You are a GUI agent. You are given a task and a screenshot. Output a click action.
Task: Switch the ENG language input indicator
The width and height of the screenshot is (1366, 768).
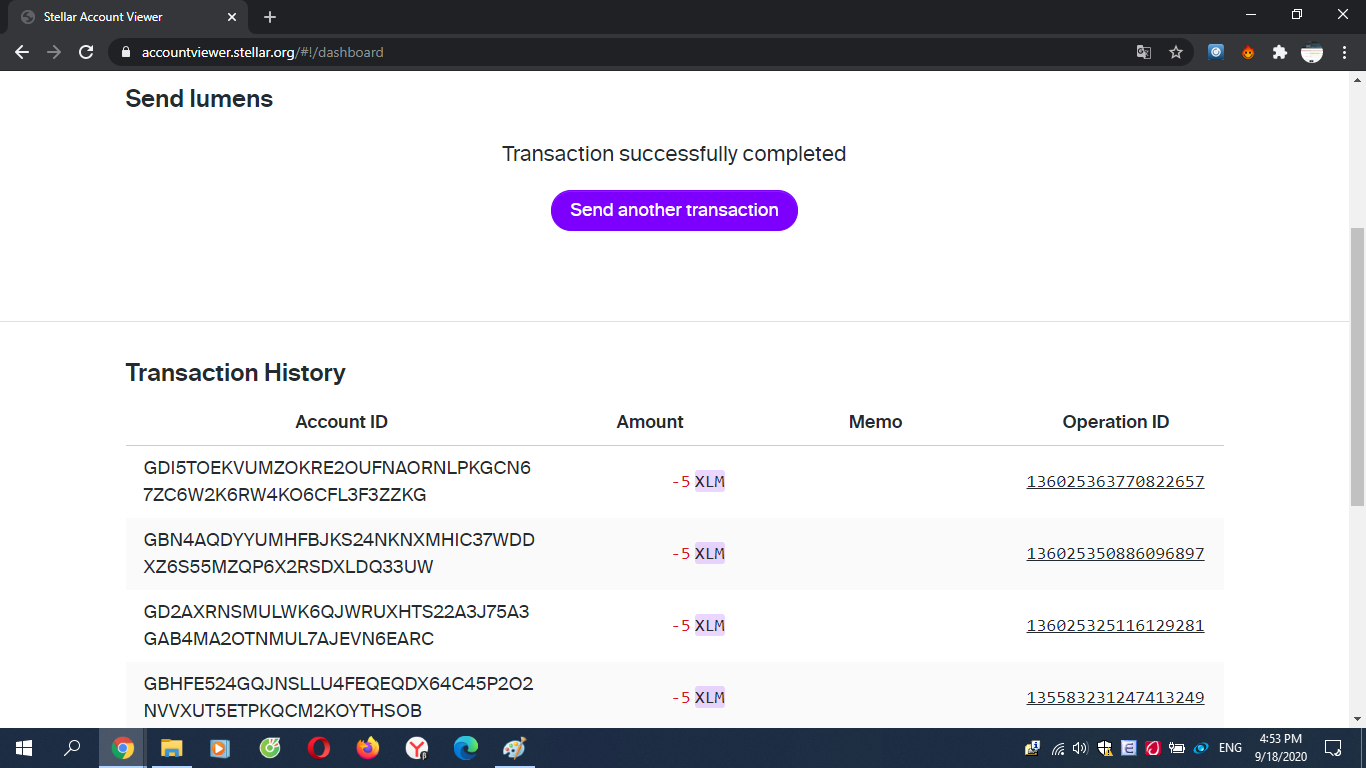click(x=1230, y=748)
